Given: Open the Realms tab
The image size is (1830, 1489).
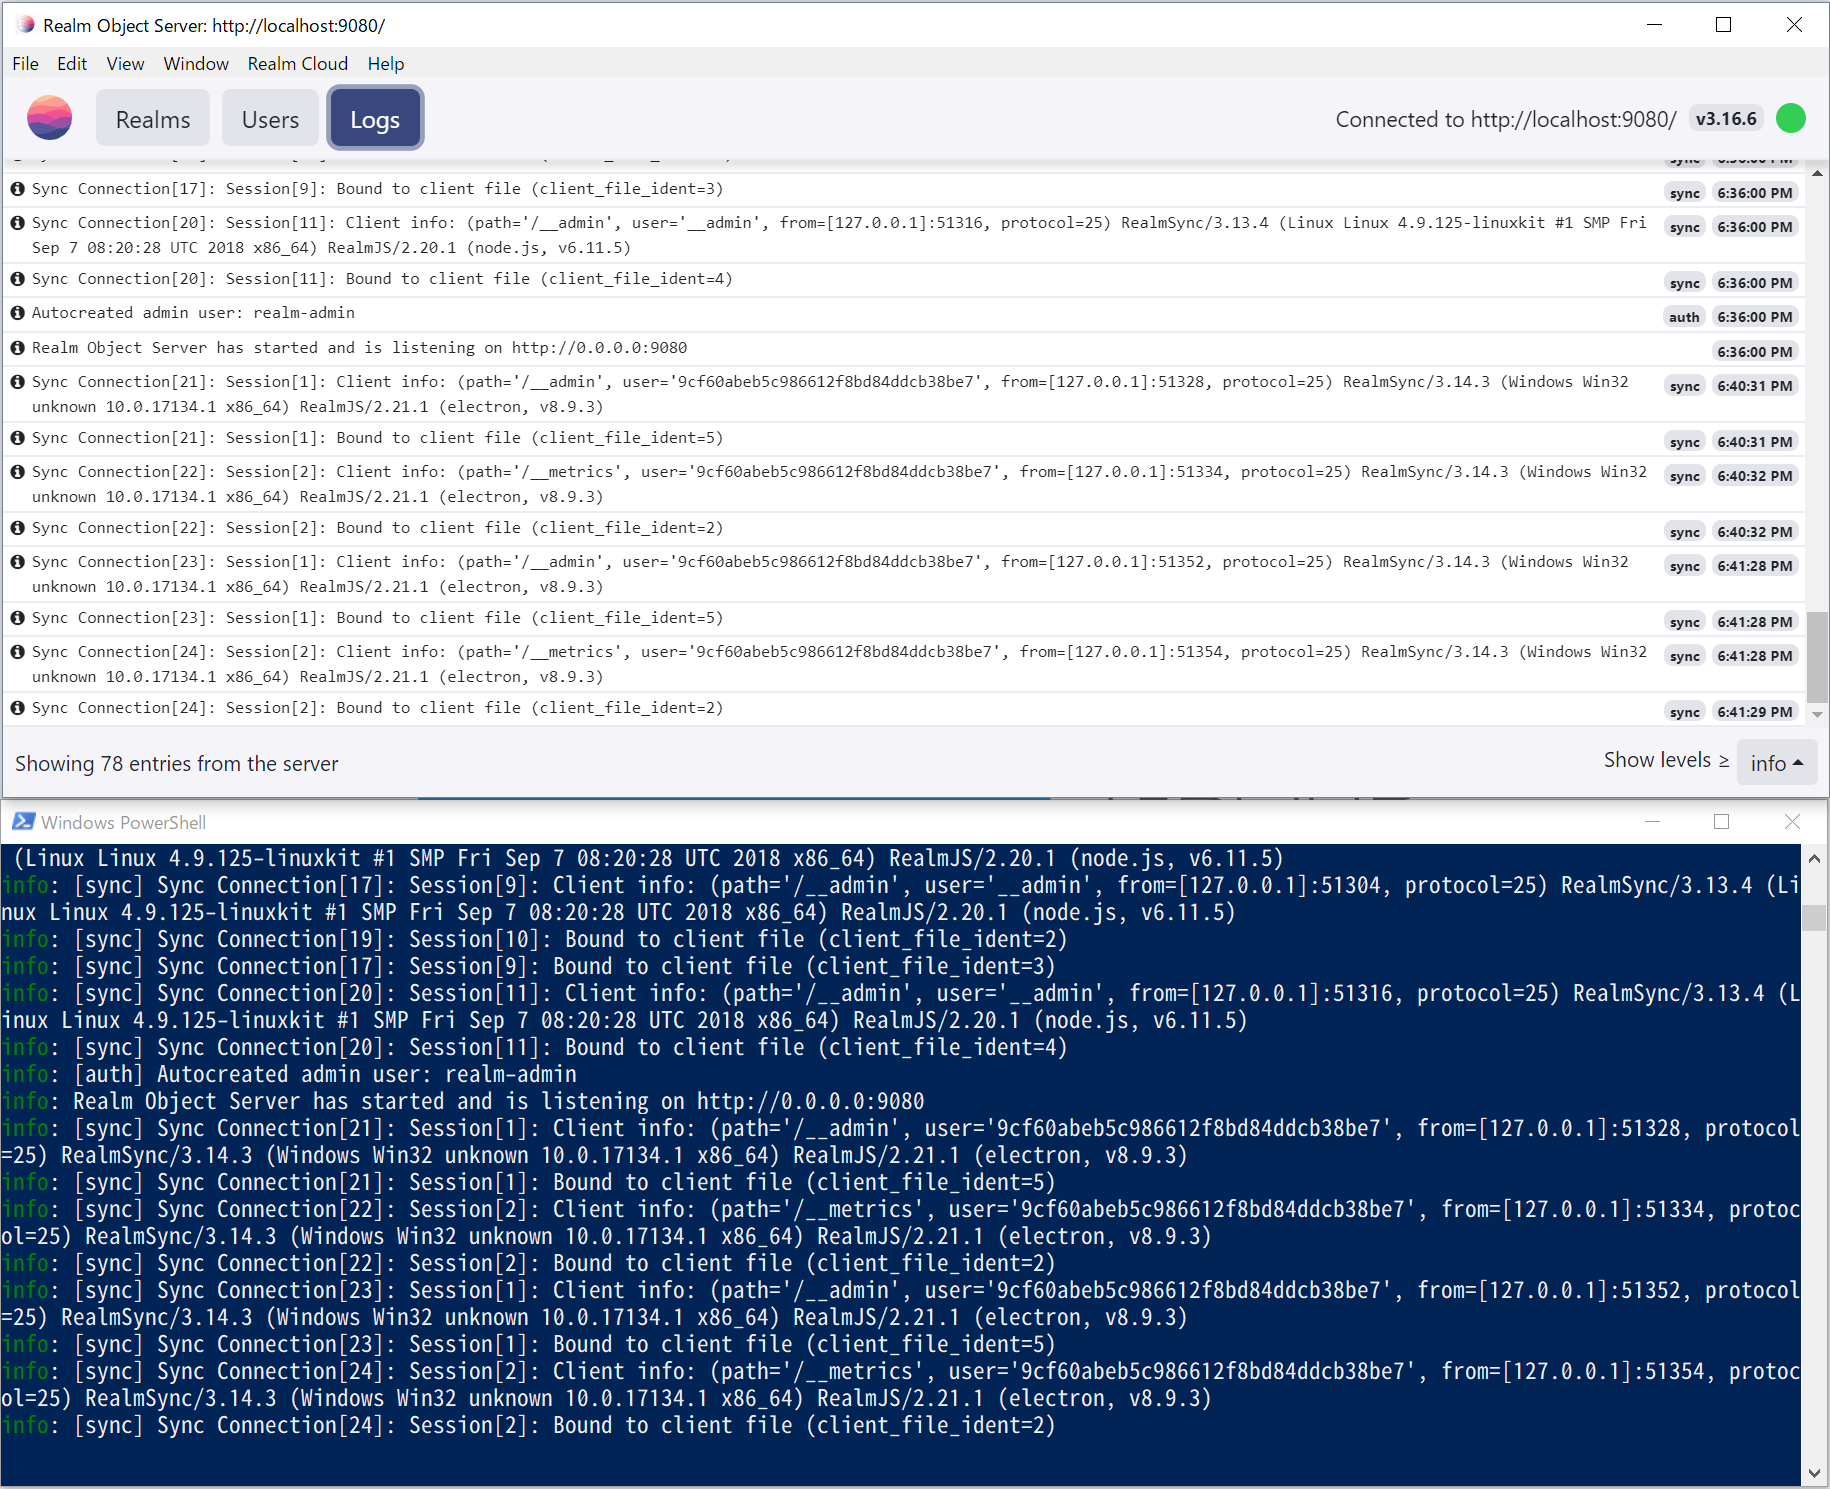Looking at the screenshot, I should (153, 119).
